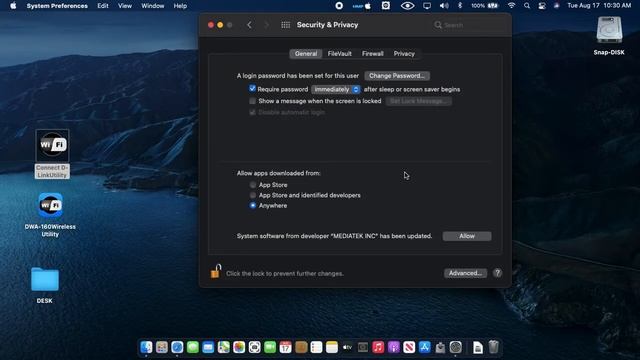The height and width of the screenshot is (360, 640).
Task: Open News from the dock
Action: click(409, 347)
